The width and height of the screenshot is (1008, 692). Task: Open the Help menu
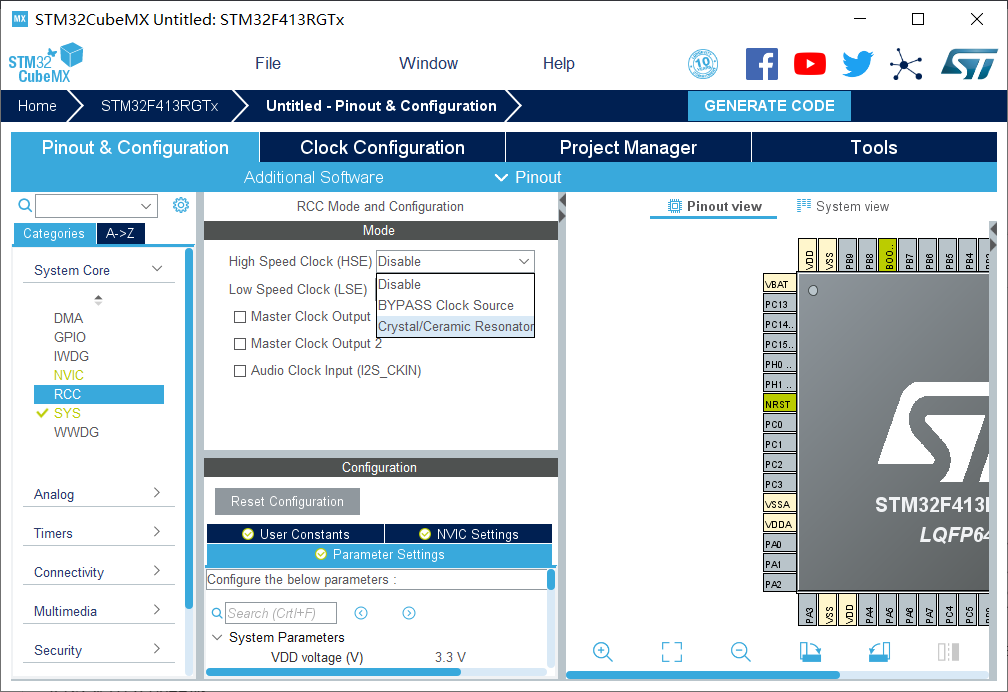click(559, 63)
